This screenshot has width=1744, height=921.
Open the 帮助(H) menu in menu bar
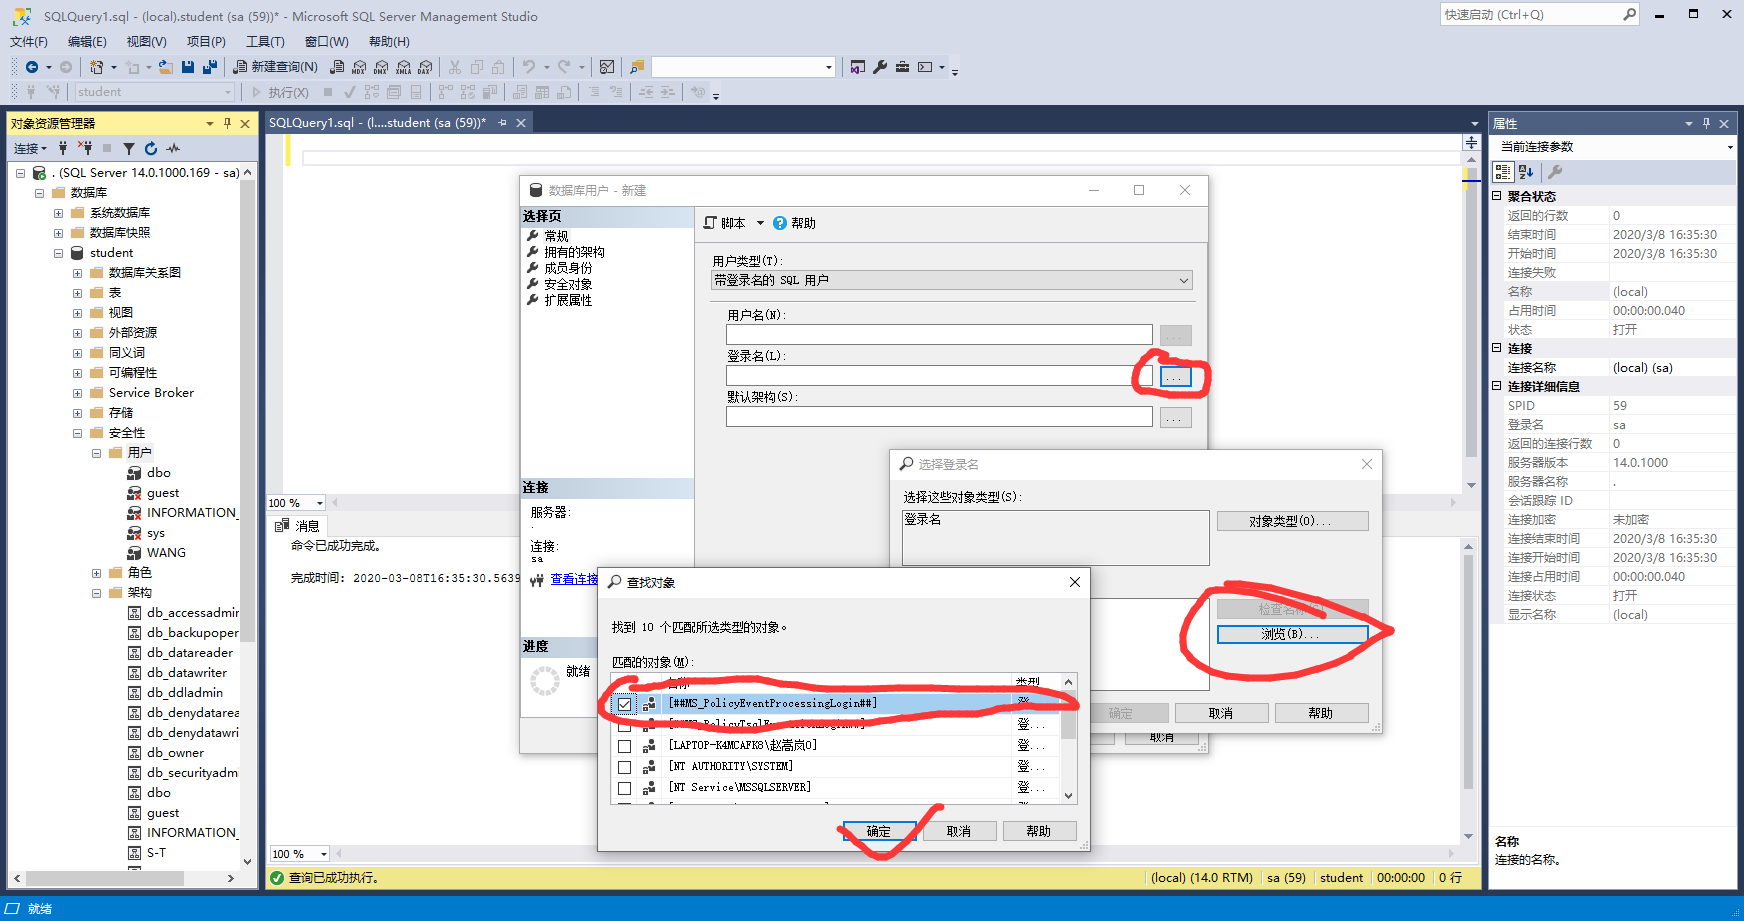tap(389, 42)
